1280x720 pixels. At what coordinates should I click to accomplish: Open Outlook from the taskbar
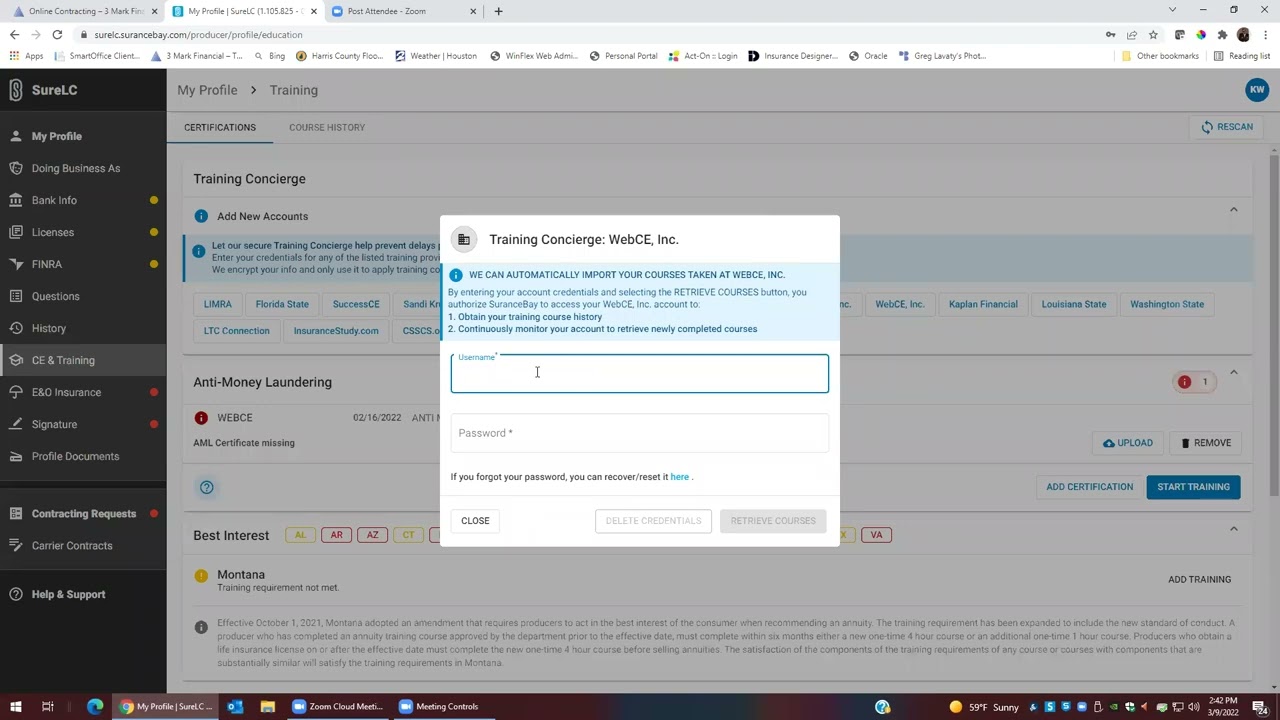(x=235, y=706)
